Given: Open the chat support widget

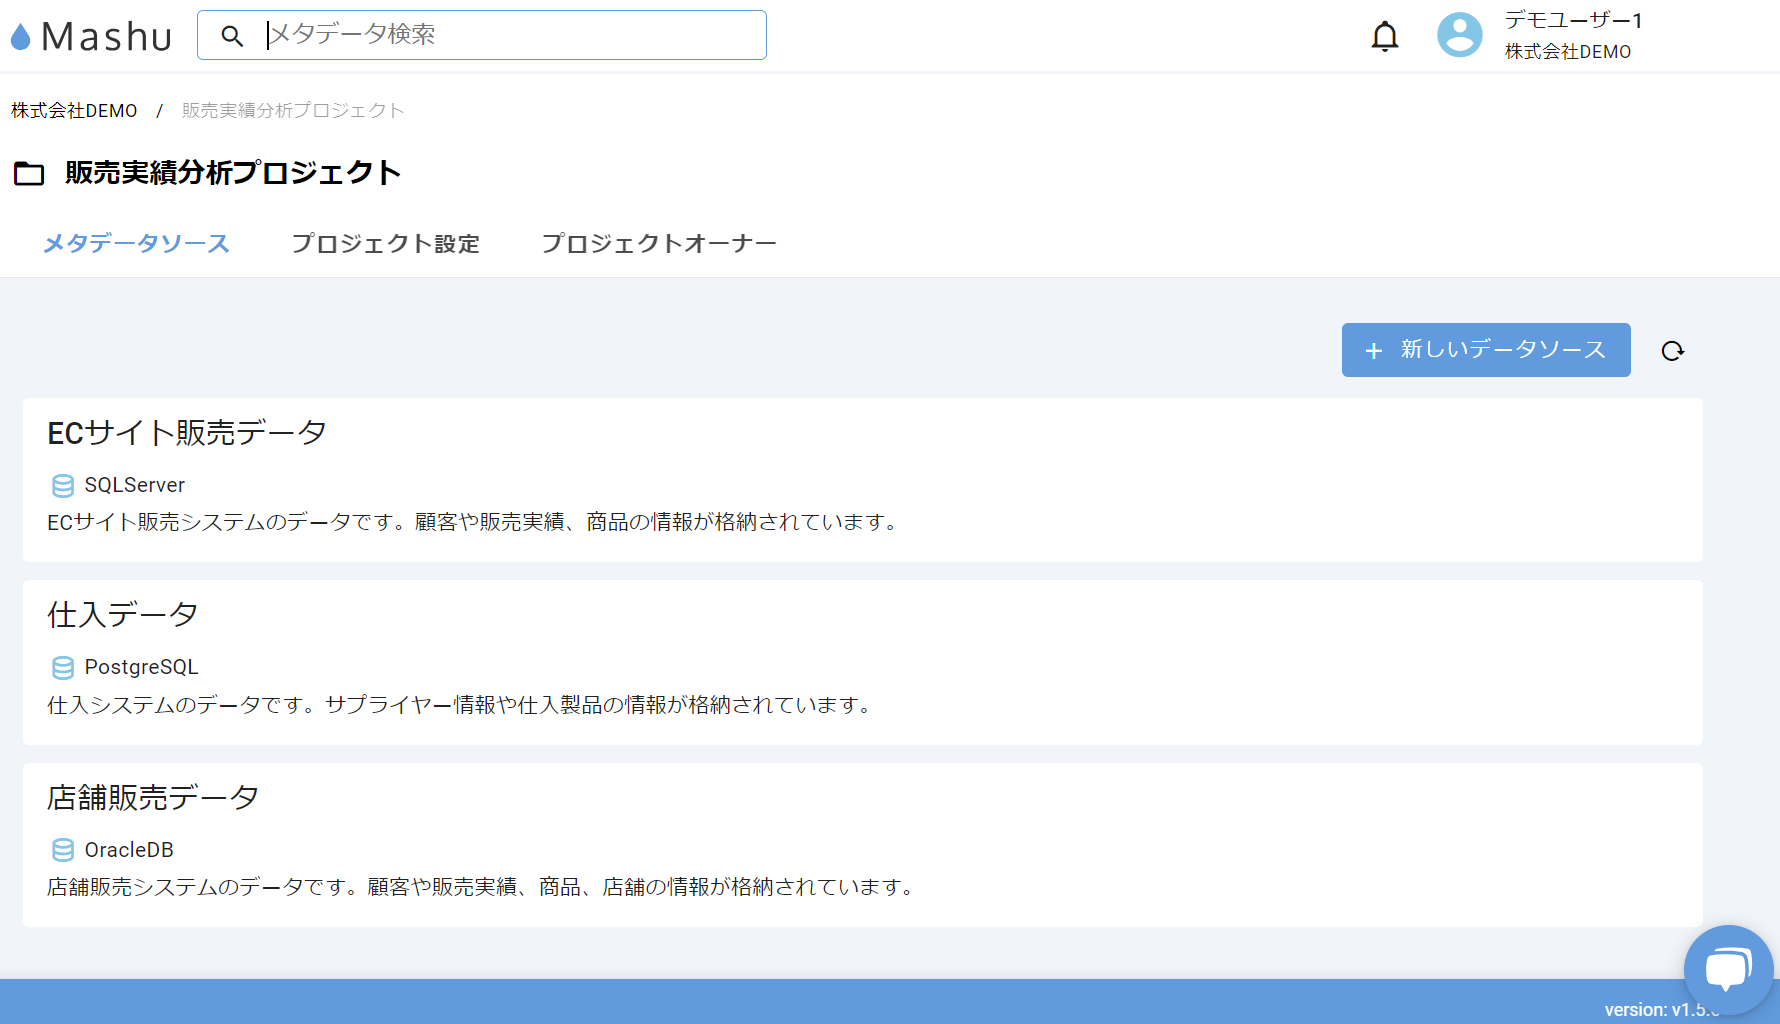Looking at the screenshot, I should pos(1728,967).
